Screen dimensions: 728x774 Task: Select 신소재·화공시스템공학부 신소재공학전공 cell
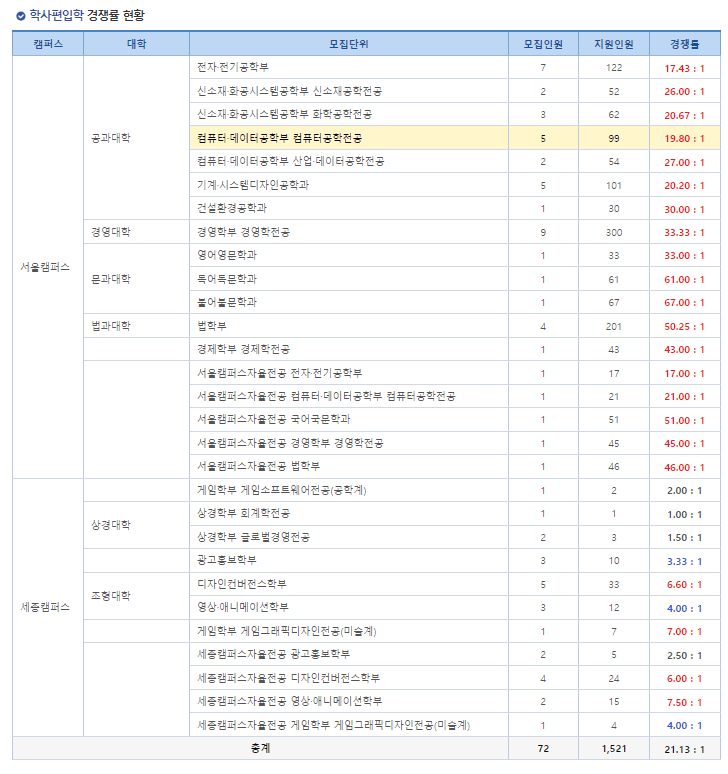349,91
